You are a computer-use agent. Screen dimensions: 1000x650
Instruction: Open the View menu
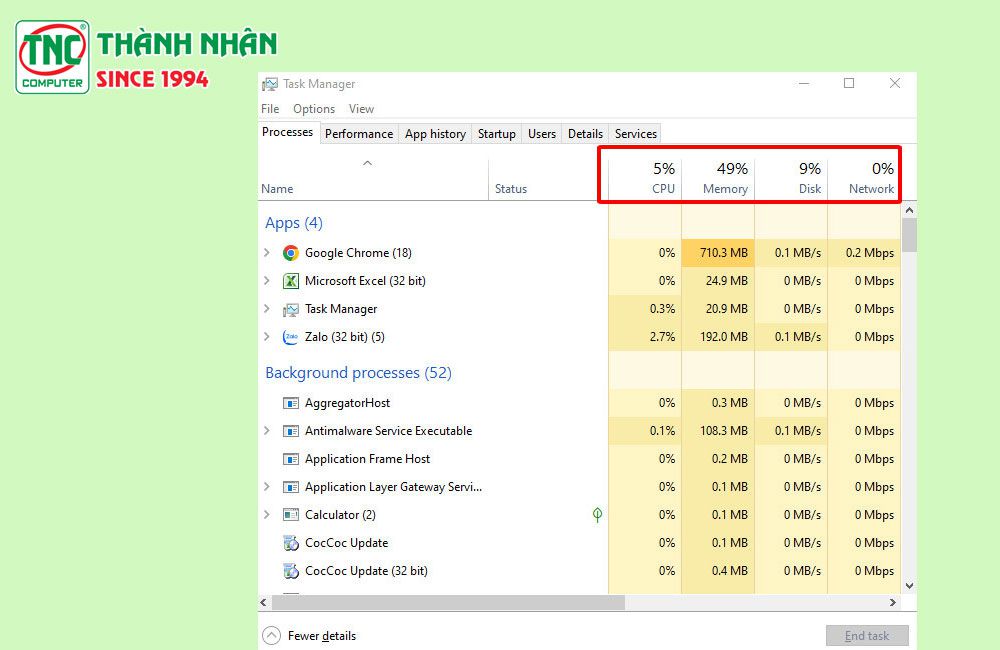point(361,109)
